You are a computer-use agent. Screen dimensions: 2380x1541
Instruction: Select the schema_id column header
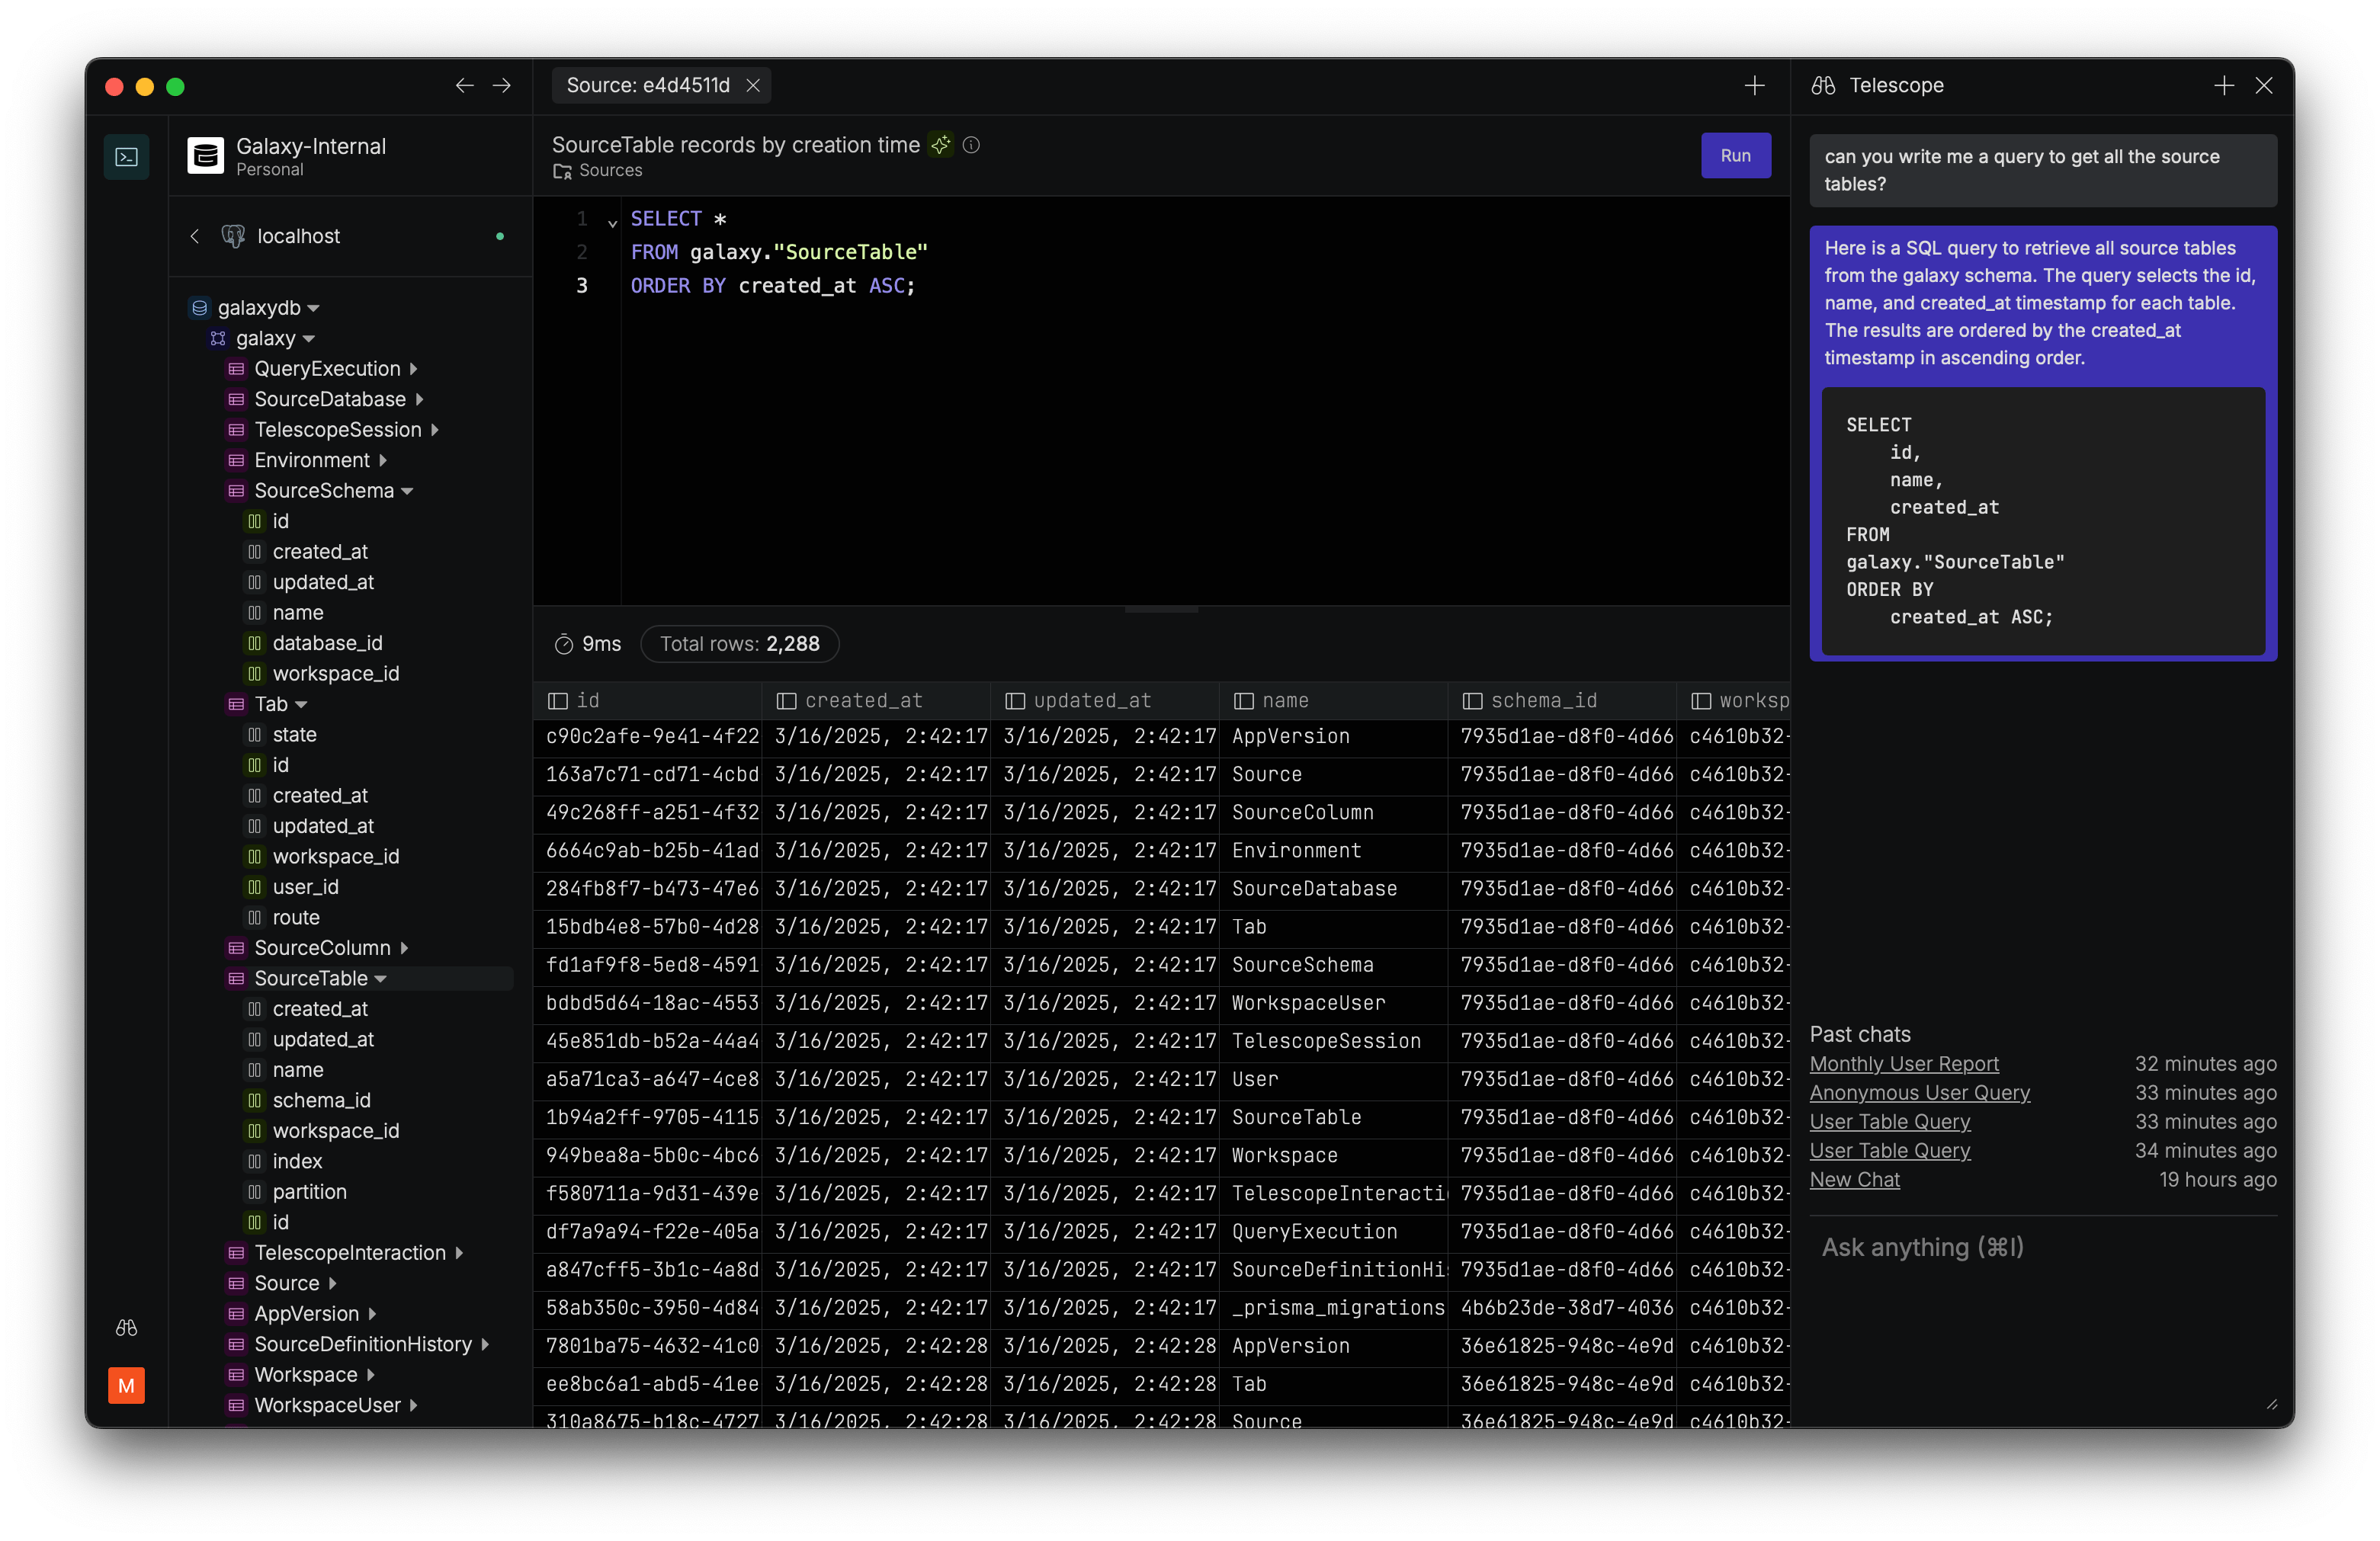[x=1562, y=701]
